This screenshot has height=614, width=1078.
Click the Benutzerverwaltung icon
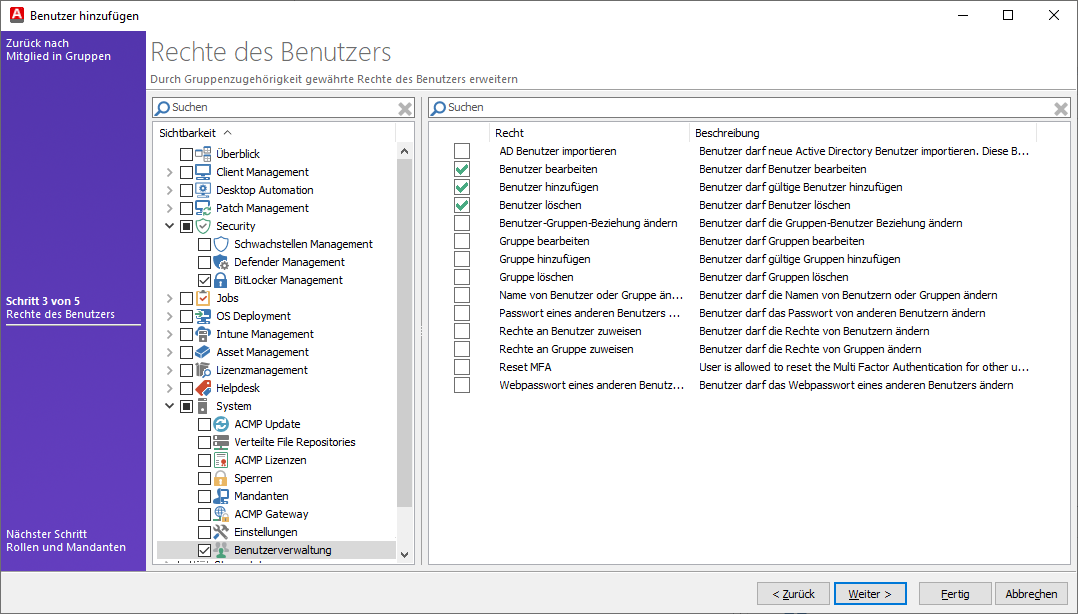[220, 549]
